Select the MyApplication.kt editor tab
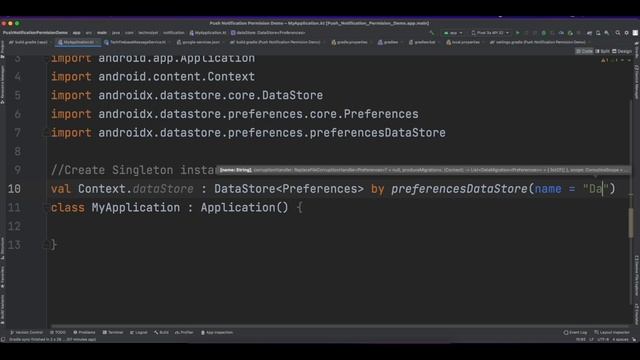Screen dimensions: 640x360 pos(78,42)
